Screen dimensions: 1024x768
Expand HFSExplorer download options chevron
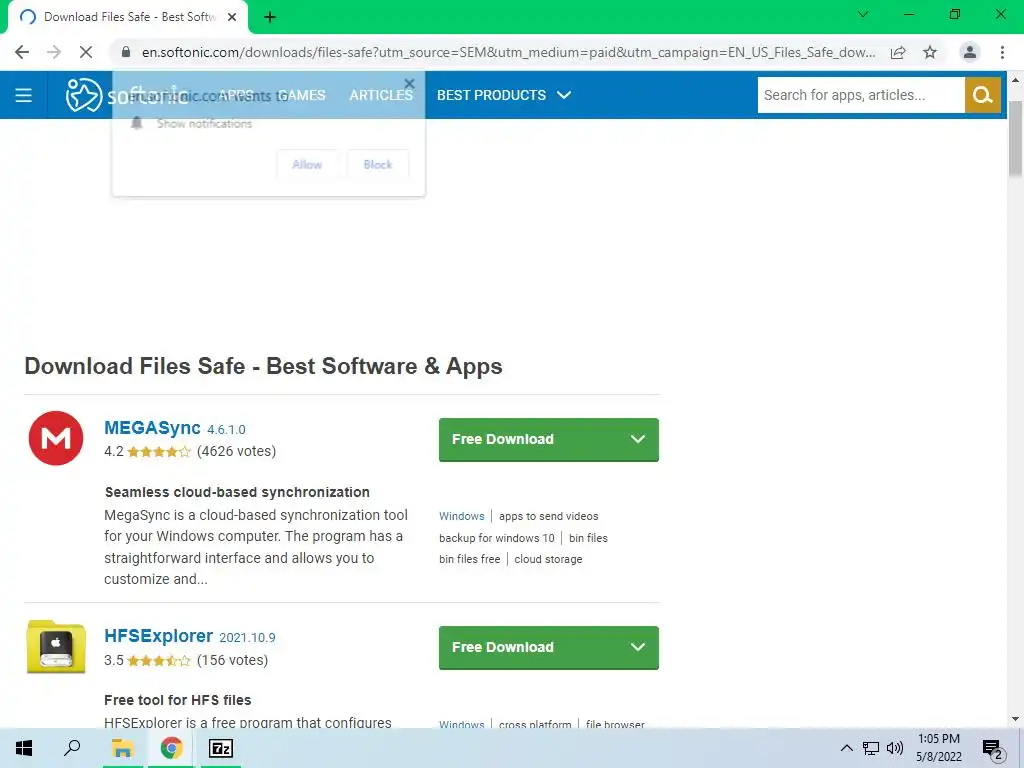[638, 647]
